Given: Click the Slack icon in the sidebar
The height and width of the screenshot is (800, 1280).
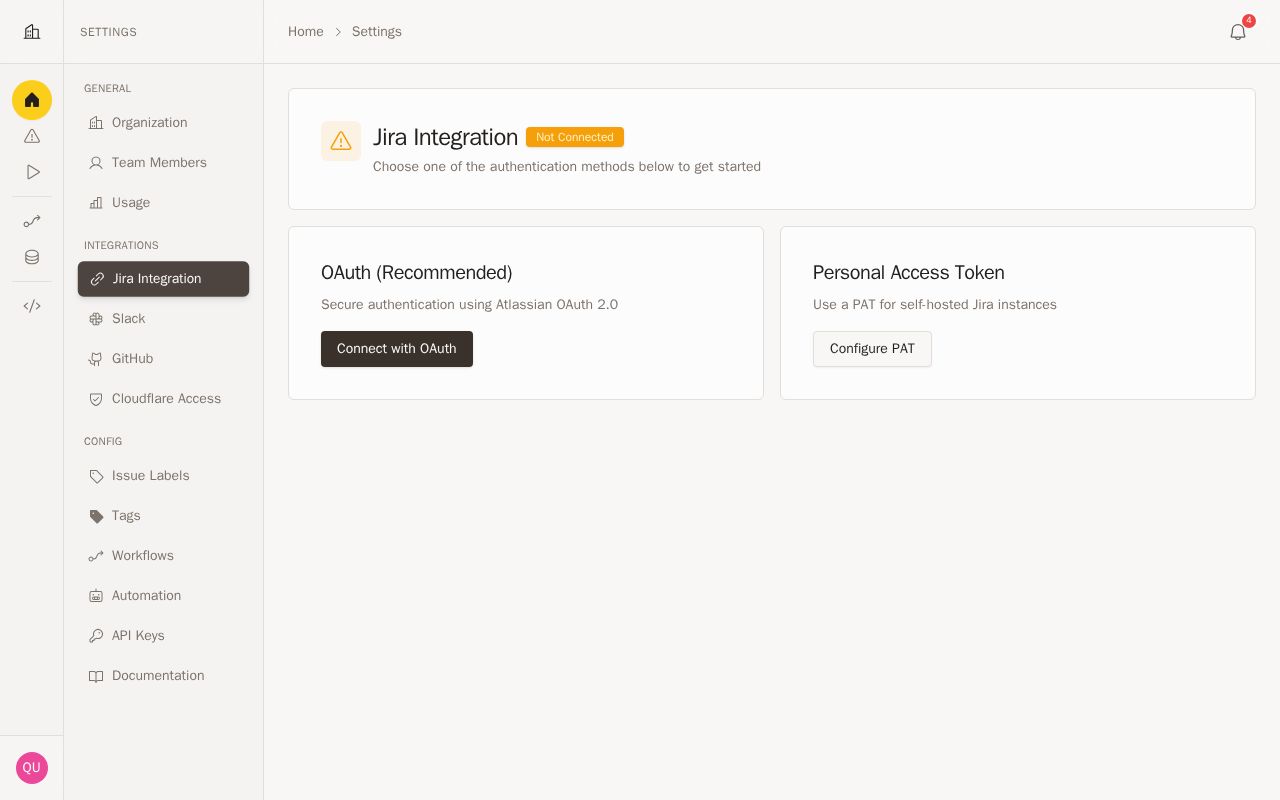Looking at the screenshot, I should 96,319.
